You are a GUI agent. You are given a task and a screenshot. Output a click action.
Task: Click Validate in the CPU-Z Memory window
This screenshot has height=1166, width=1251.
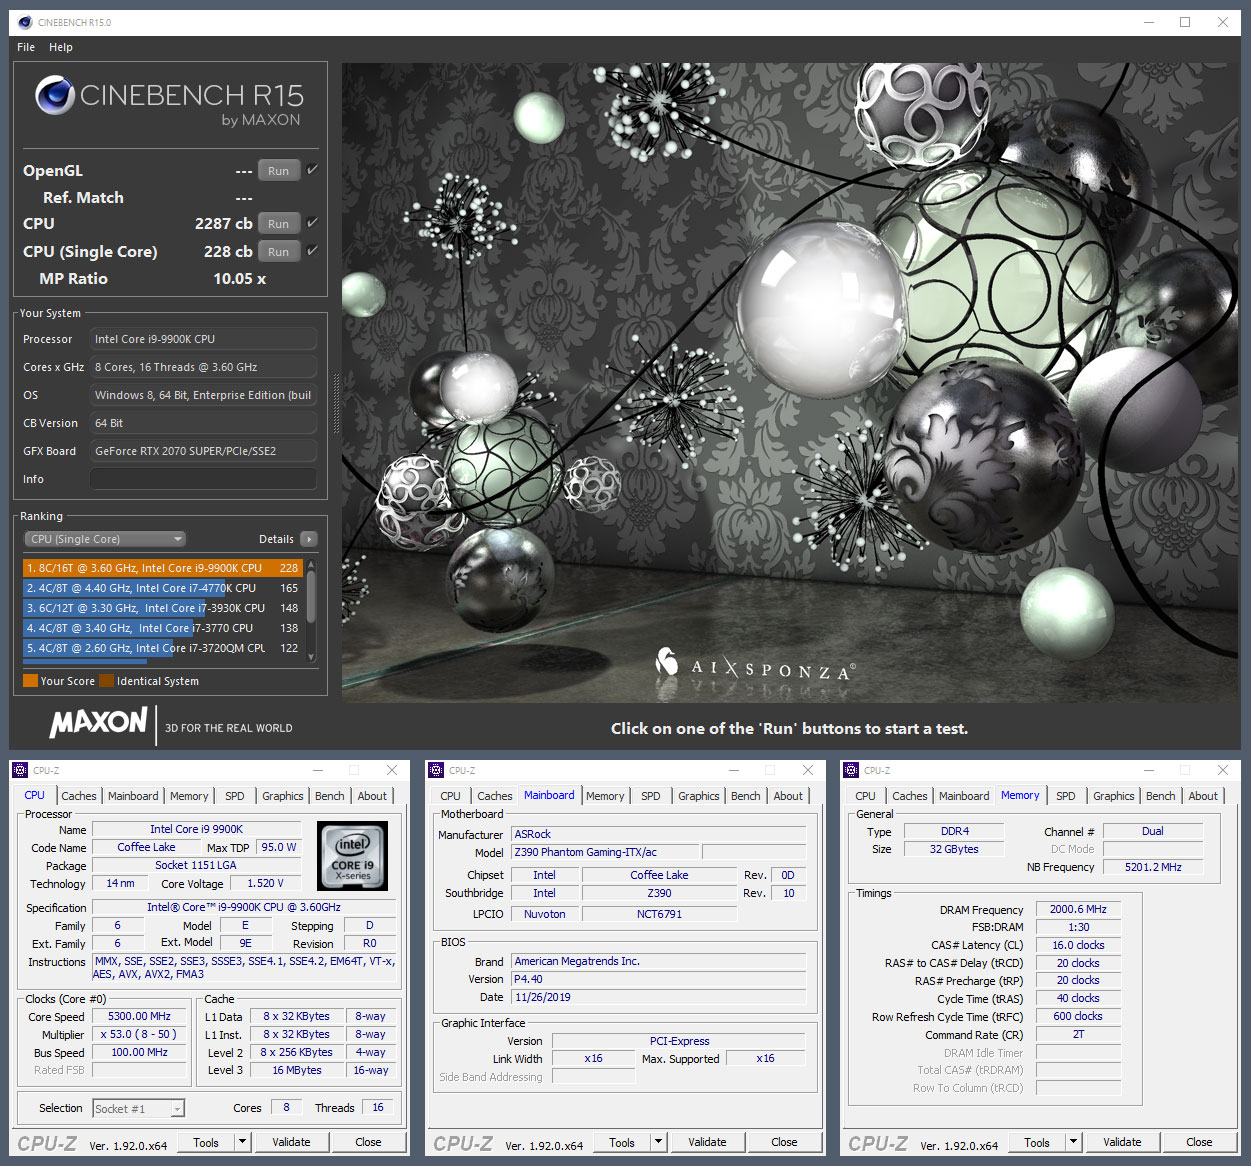click(1122, 1142)
